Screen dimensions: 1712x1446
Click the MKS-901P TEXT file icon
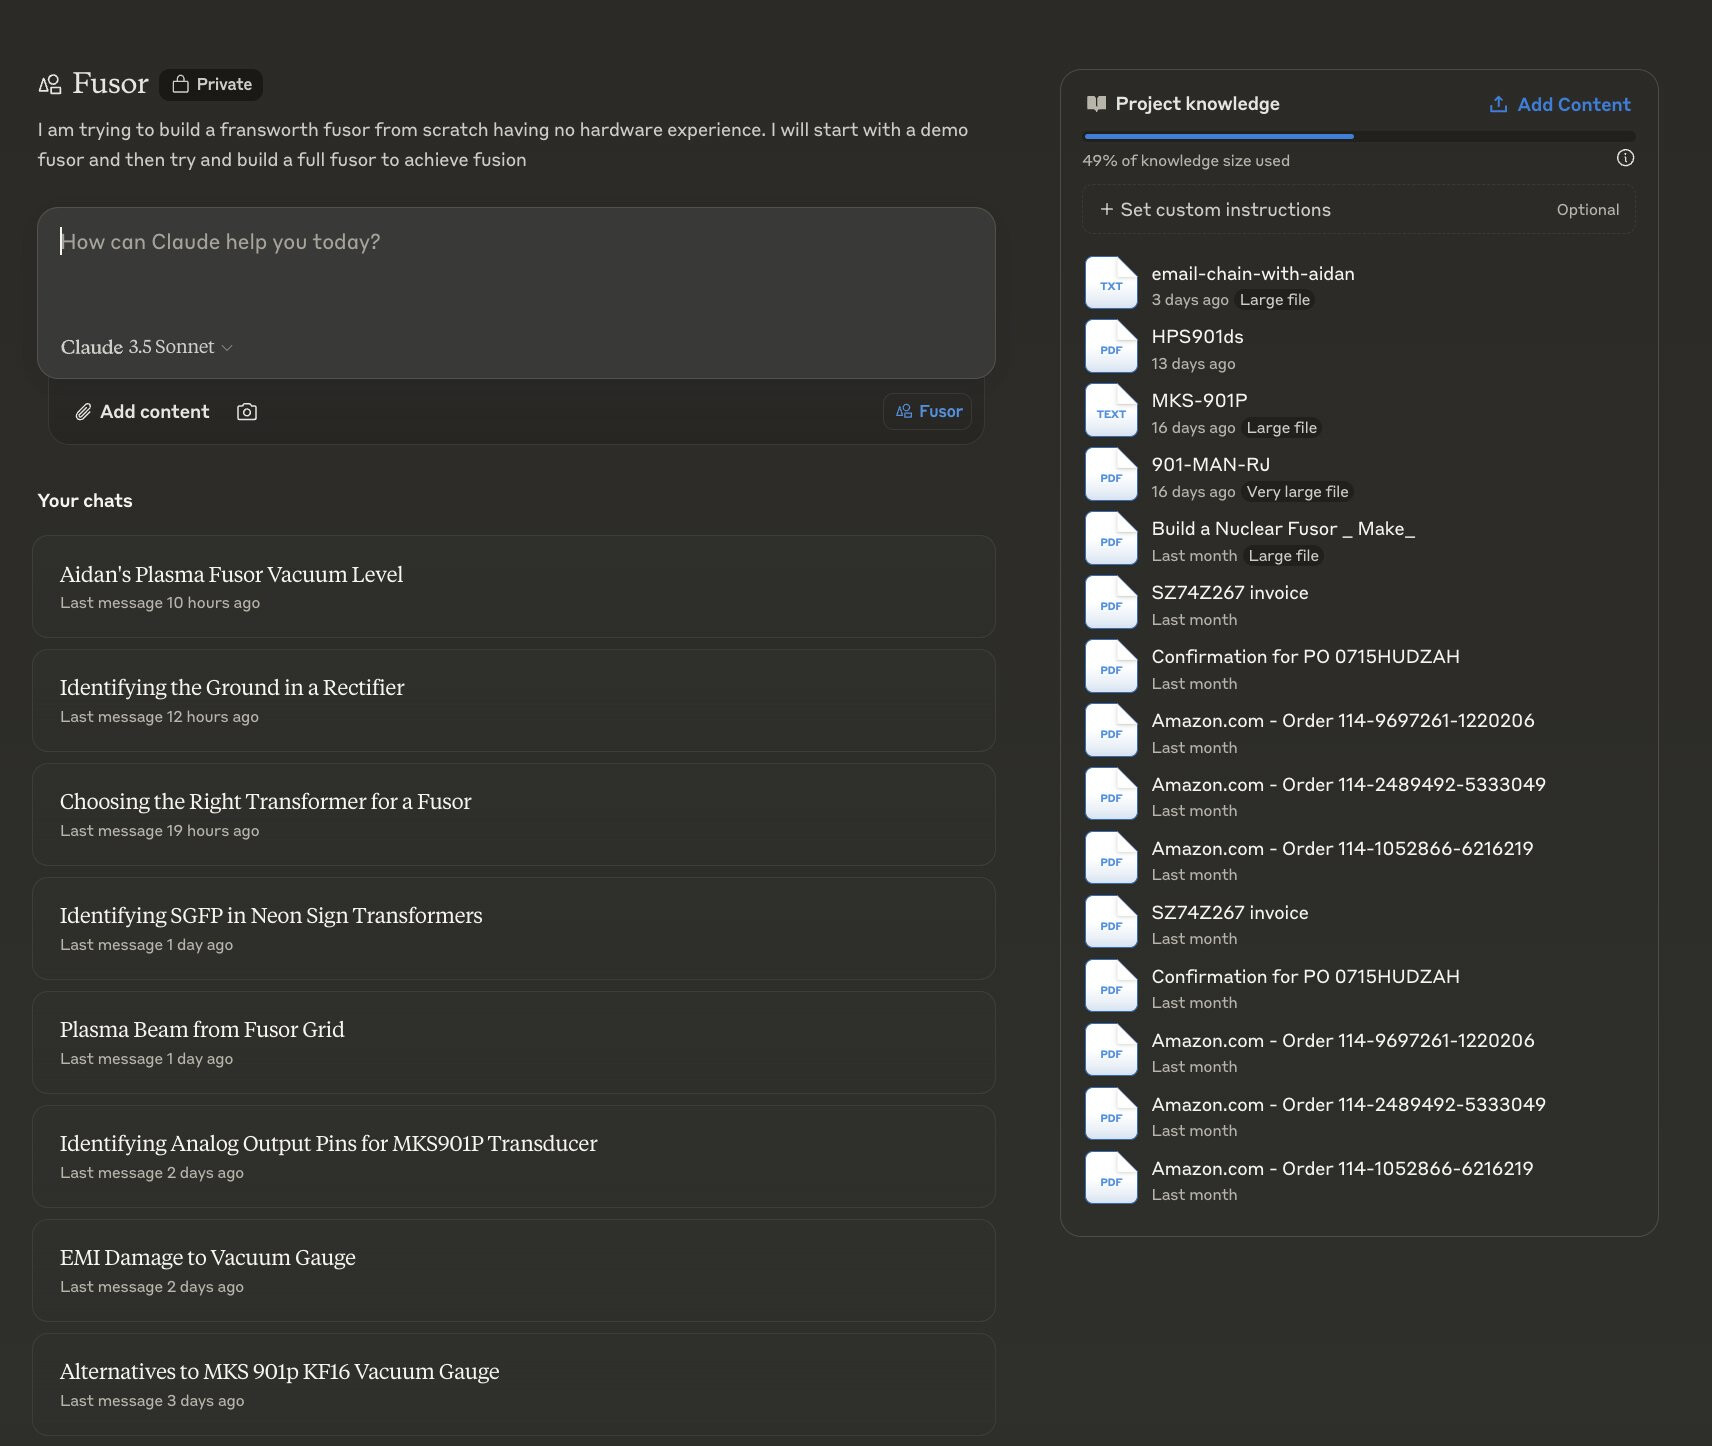(x=1111, y=412)
